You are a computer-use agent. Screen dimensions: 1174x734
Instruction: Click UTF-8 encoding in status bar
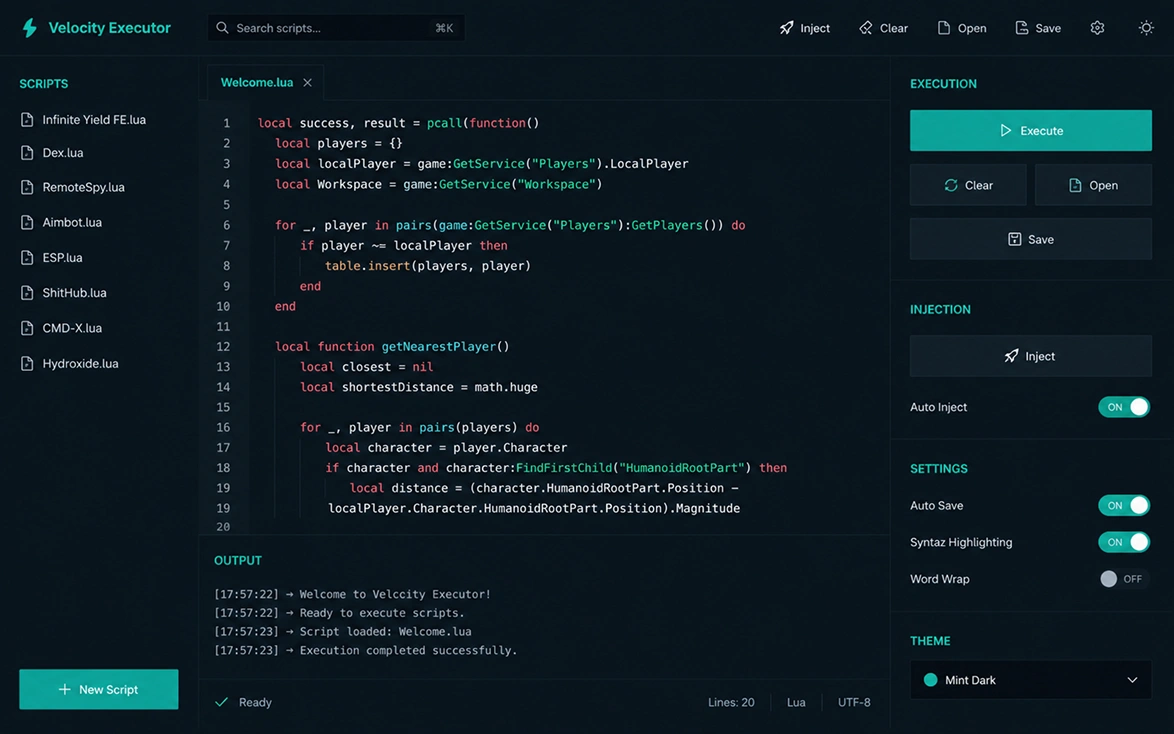[854, 703]
